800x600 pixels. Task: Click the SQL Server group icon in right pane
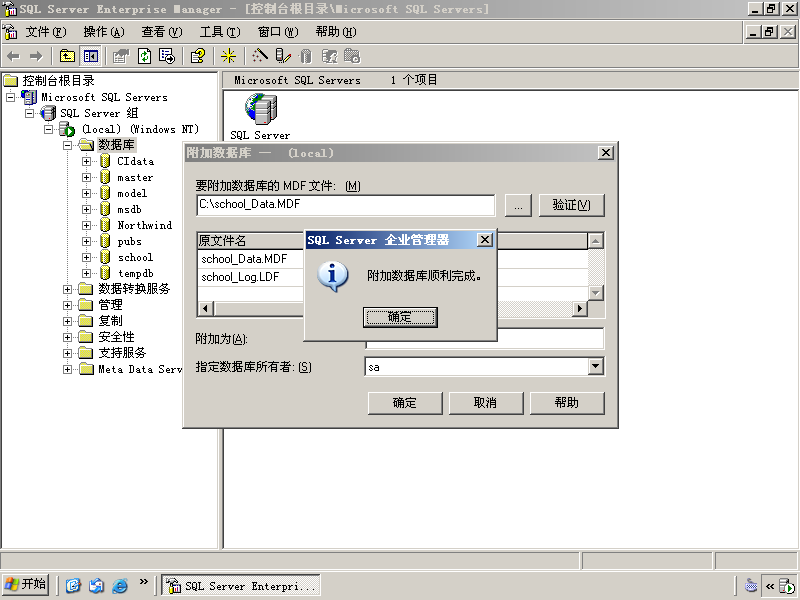click(261, 109)
